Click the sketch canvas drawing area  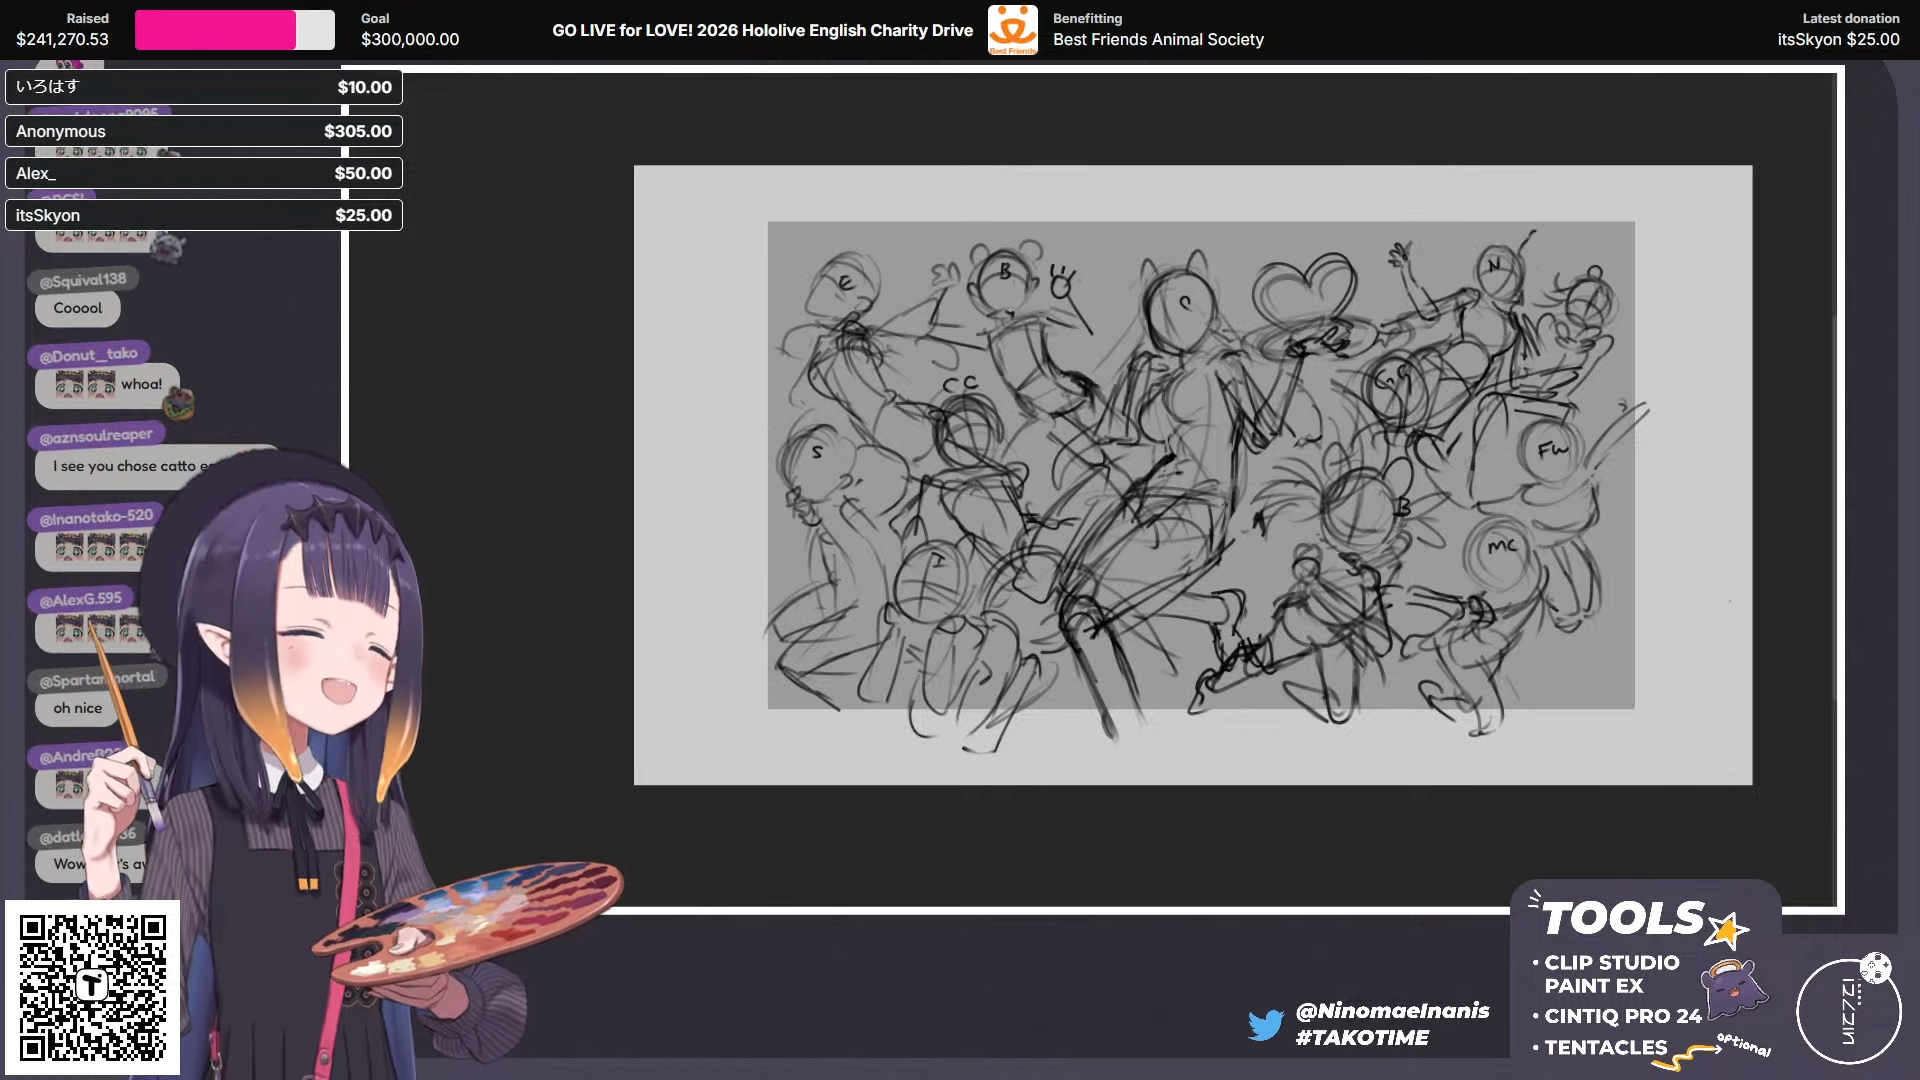1200,465
